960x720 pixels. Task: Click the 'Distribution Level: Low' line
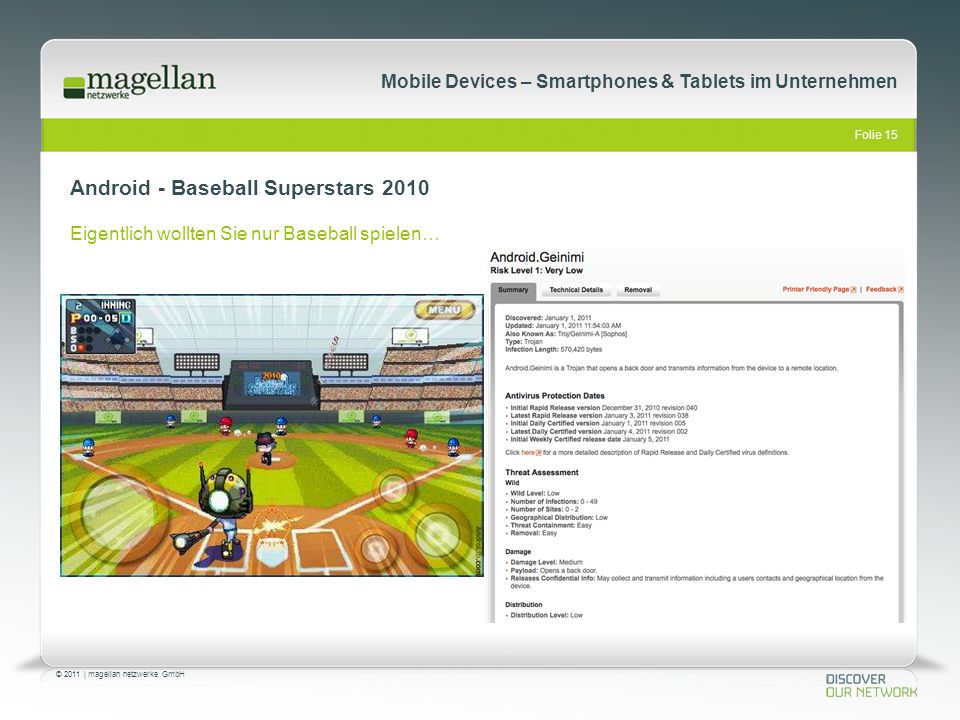pos(546,615)
